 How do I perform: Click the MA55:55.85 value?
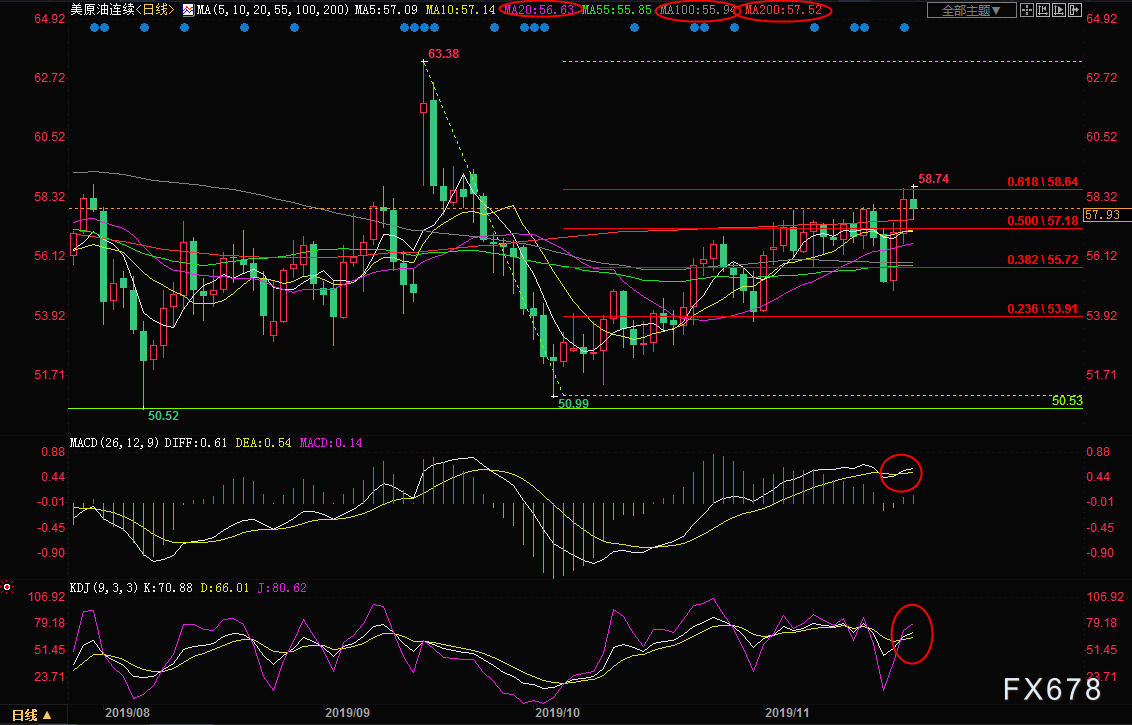tap(617, 10)
